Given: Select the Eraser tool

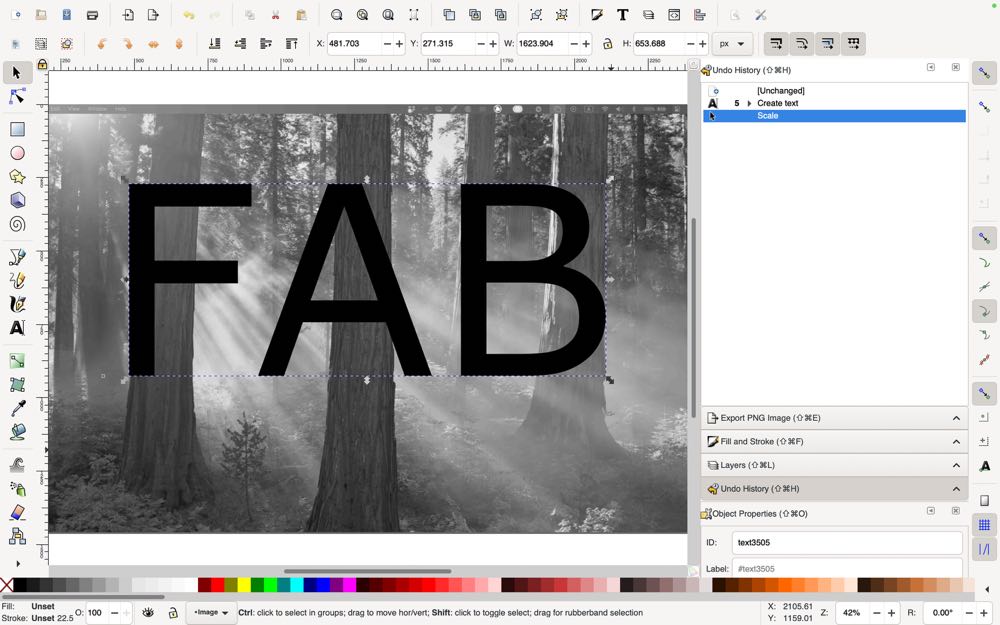Looking at the screenshot, I should pos(17,512).
